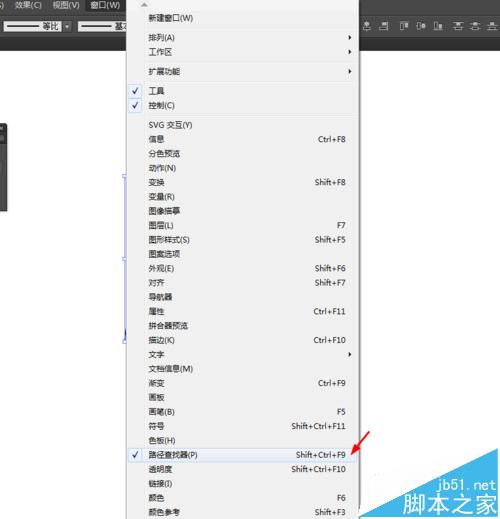Expand the 扩展功能 submenu

pos(243,71)
